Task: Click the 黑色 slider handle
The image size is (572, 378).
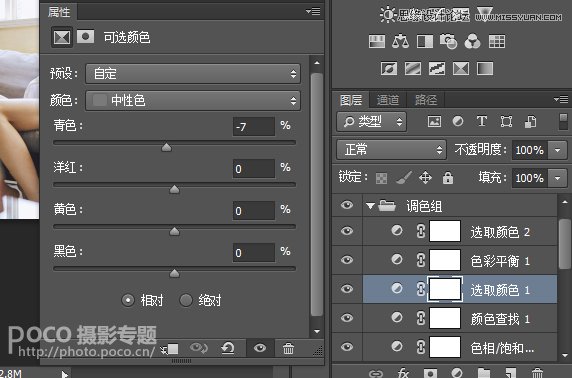Action: pyautogui.click(x=175, y=273)
